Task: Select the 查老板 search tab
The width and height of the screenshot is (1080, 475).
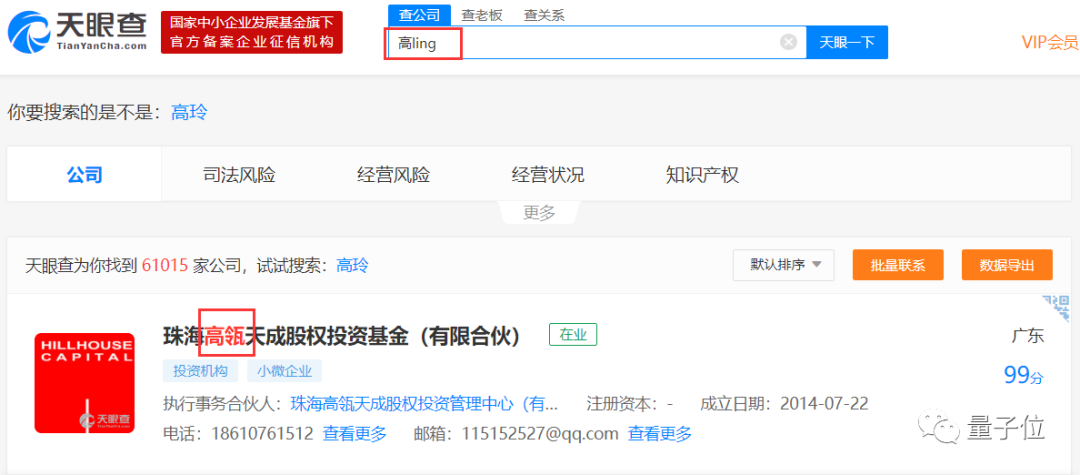Action: pyautogui.click(x=481, y=15)
